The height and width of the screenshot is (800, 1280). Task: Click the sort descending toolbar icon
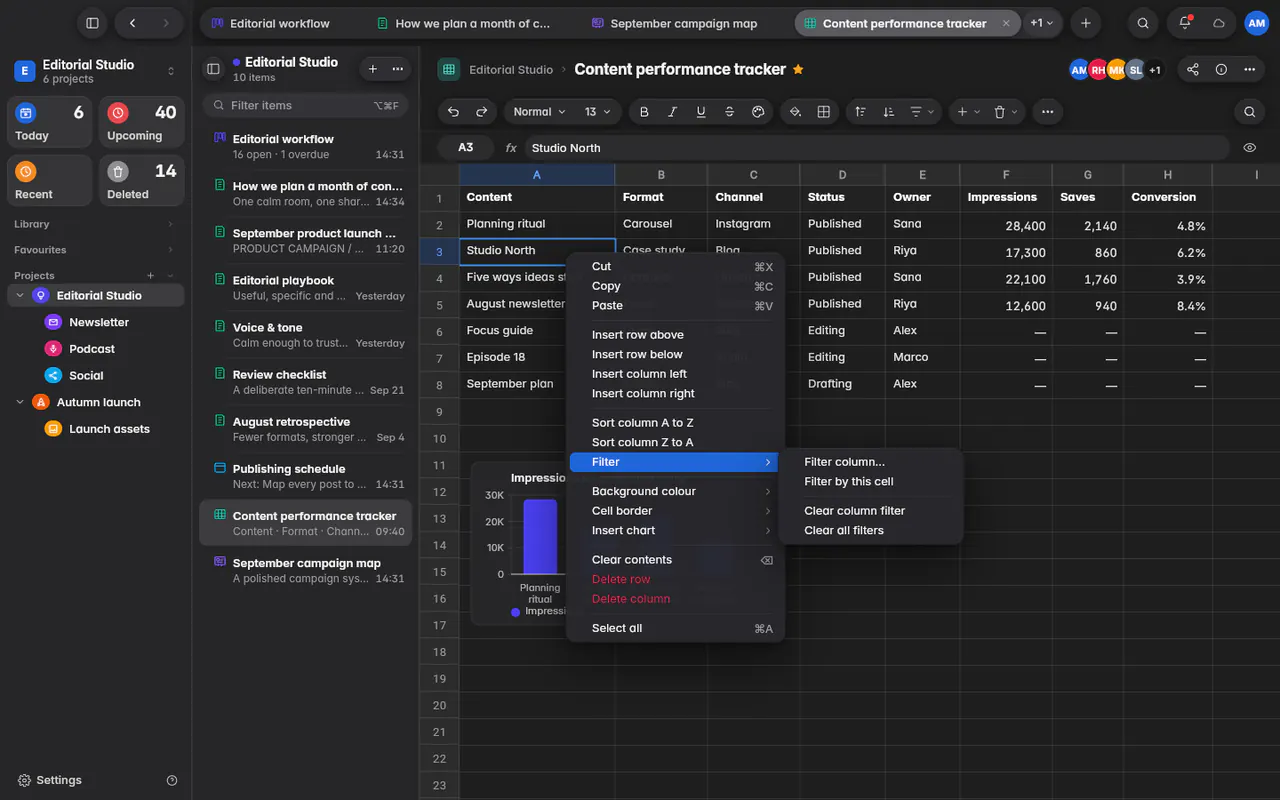[x=888, y=112]
